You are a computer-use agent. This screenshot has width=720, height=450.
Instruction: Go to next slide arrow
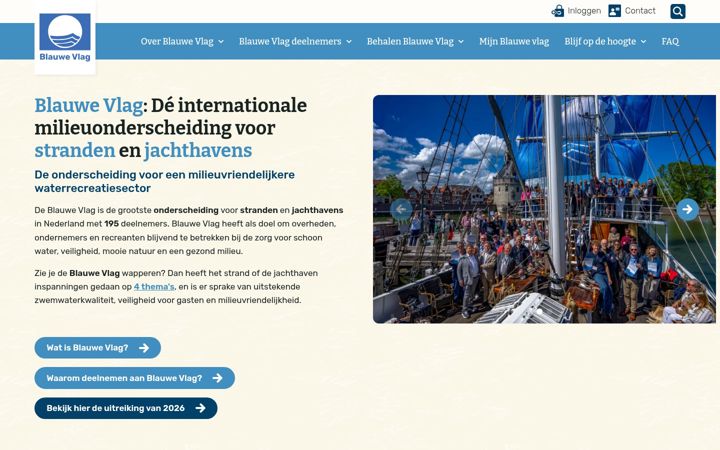687,209
